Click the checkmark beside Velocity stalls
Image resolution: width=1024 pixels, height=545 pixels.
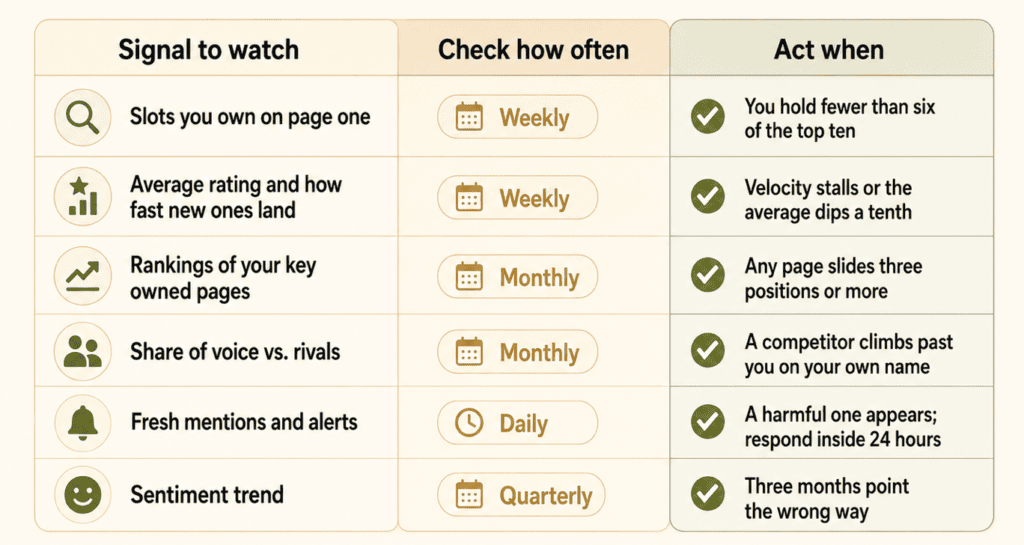coord(708,196)
